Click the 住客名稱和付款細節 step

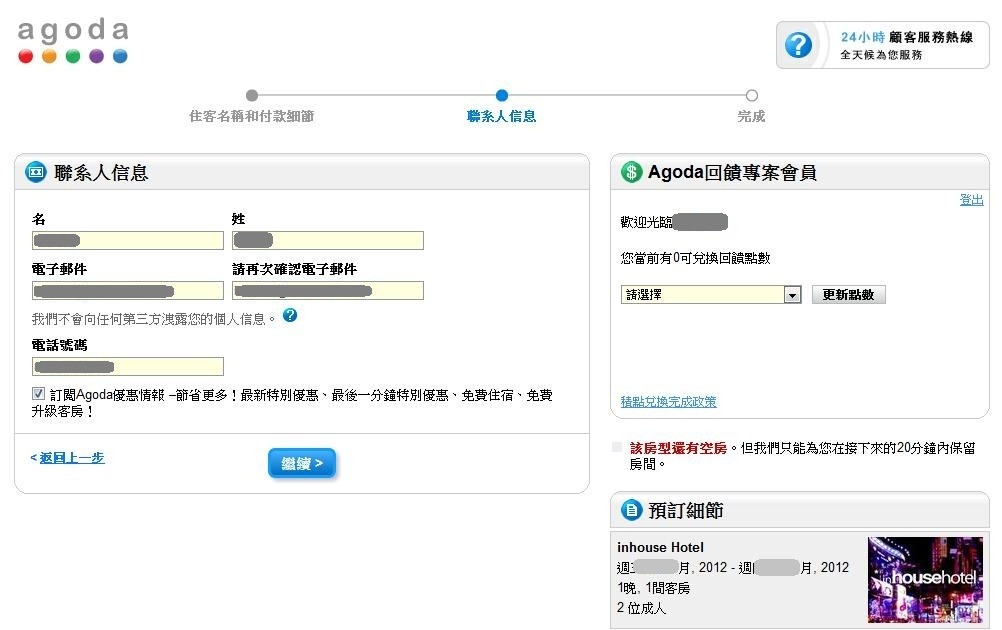coord(252,116)
